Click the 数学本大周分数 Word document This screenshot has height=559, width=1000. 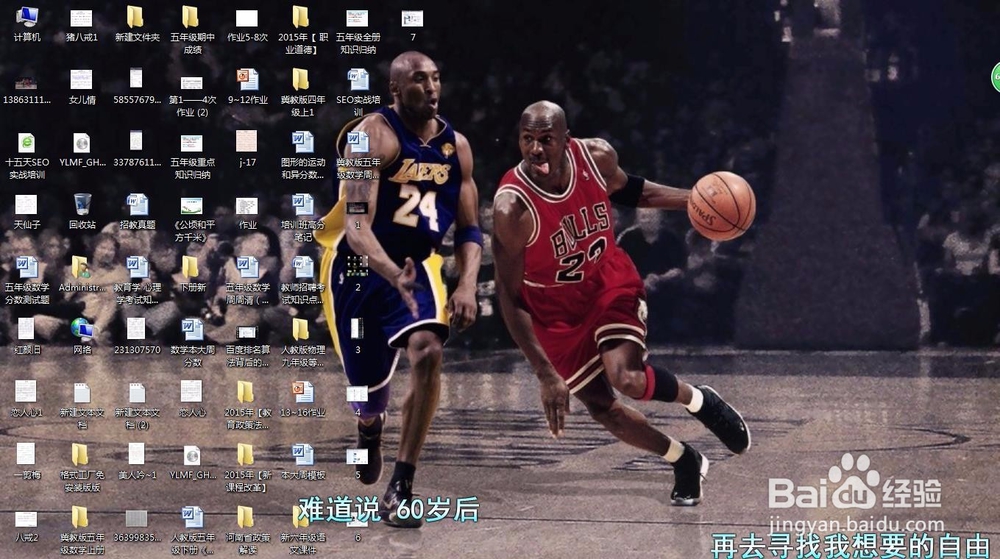[192, 330]
